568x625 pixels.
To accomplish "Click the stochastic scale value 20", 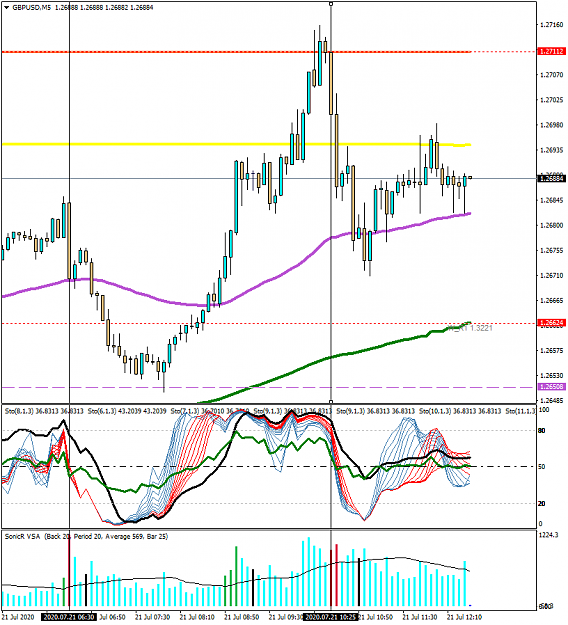I will click(x=542, y=503).
